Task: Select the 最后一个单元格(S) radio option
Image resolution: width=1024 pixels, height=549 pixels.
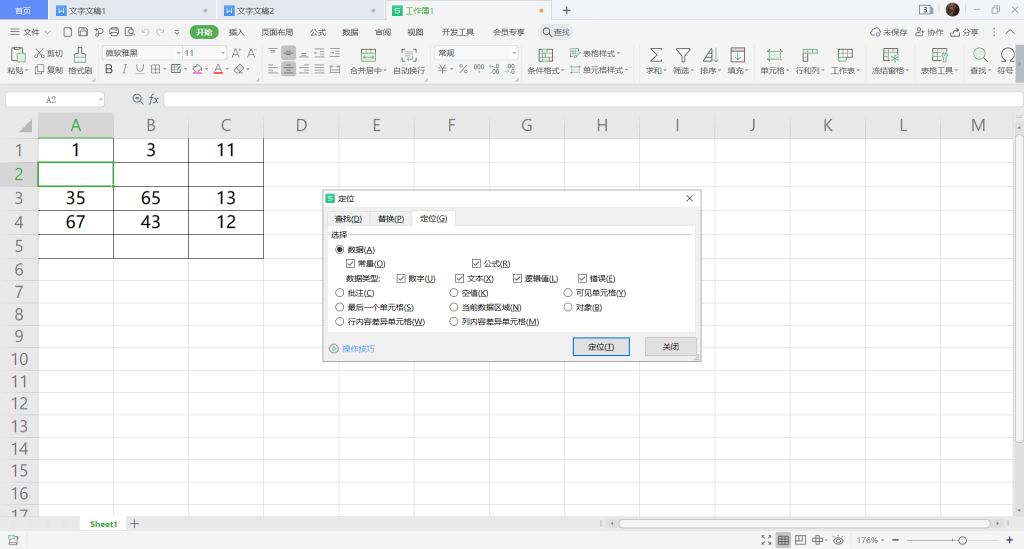Action: tap(340, 307)
